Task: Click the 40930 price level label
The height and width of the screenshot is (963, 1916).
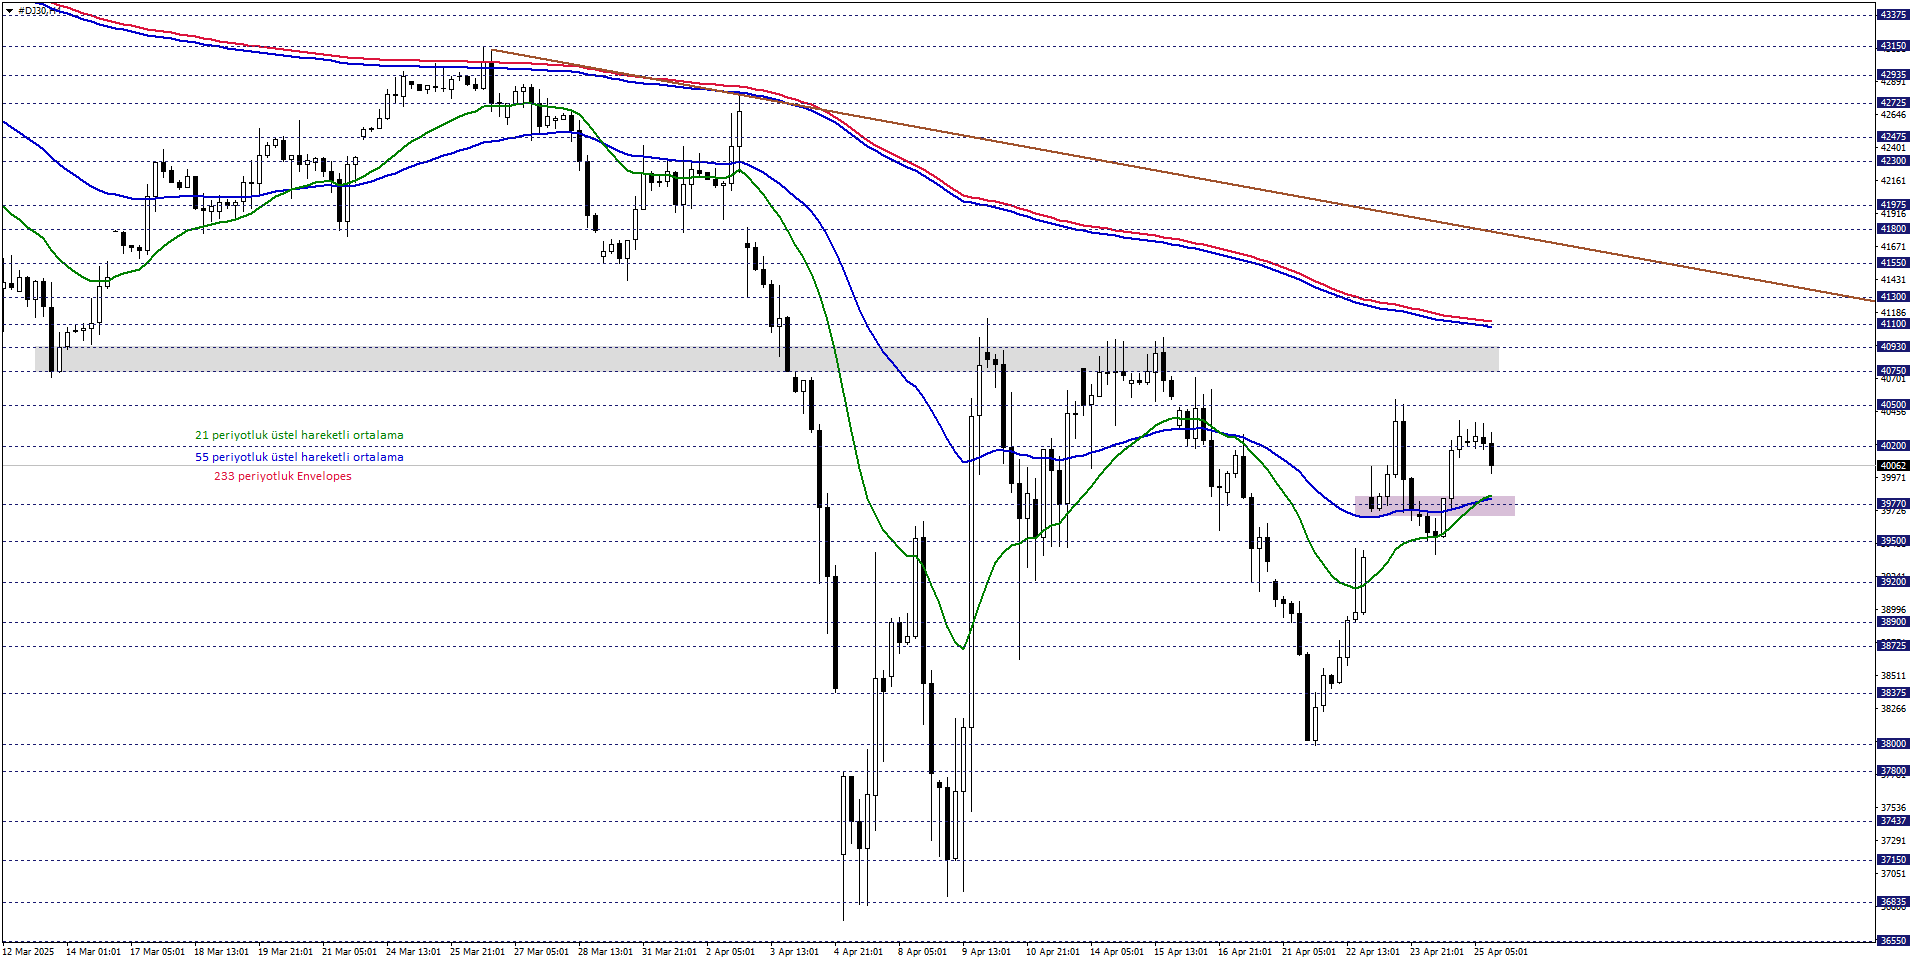Action: [1894, 347]
